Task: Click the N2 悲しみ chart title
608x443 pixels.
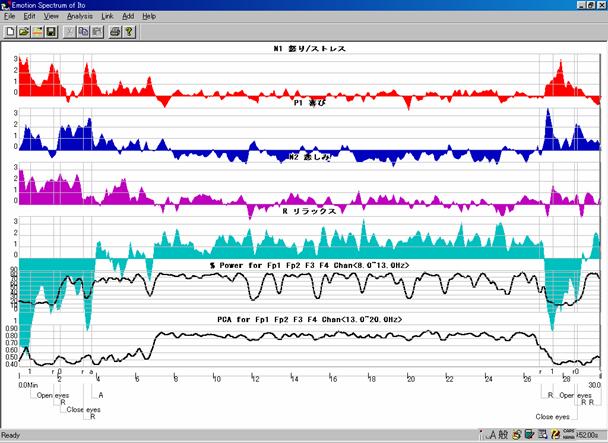Action: (310, 157)
